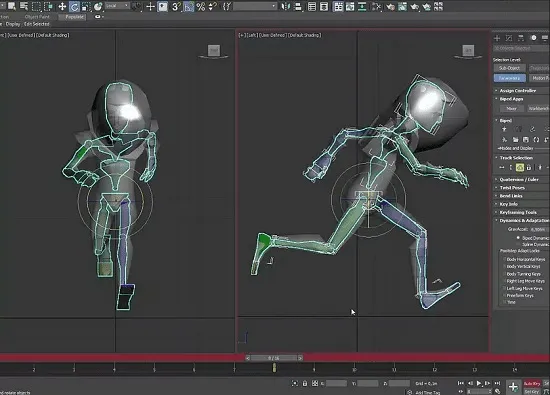Click the Spinner Snap toggle
550x395 pixels.
pyautogui.click(x=213, y=6)
